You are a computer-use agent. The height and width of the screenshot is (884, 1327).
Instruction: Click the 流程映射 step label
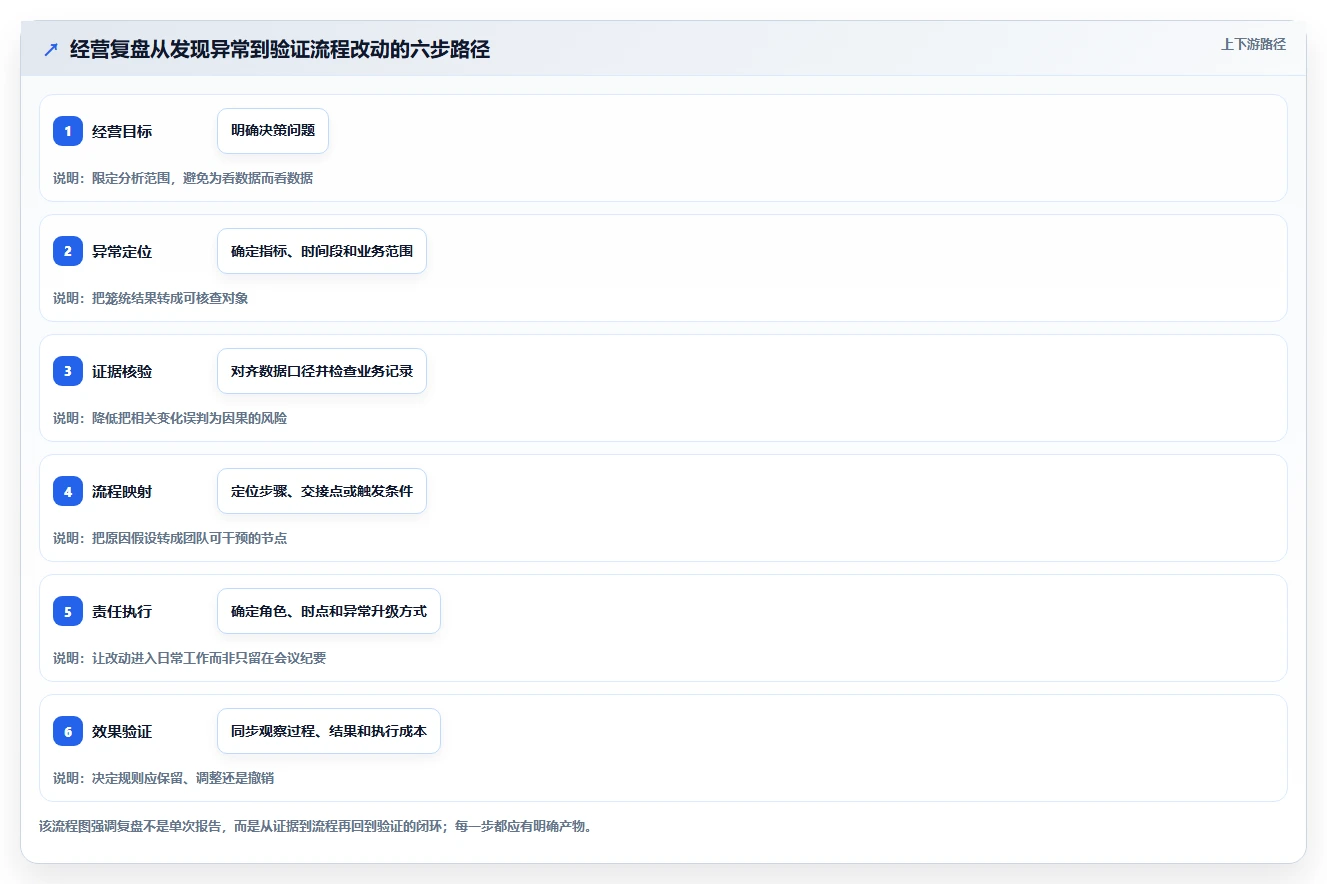[x=122, y=491]
